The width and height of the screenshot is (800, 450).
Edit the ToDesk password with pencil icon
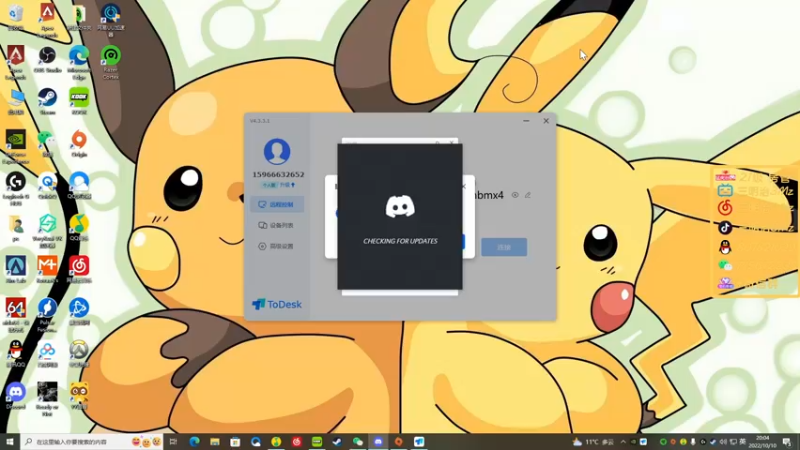click(x=528, y=195)
